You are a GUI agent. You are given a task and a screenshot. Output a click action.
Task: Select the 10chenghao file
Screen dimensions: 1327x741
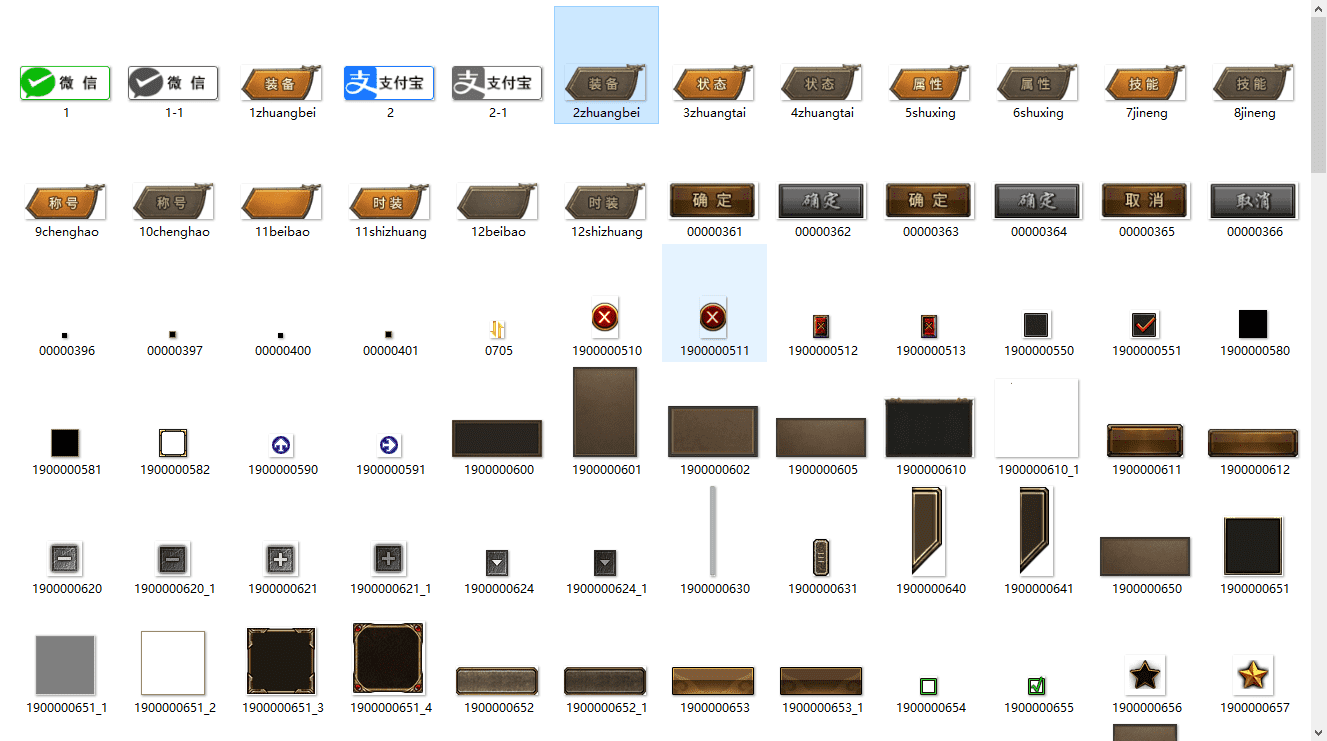tap(174, 202)
